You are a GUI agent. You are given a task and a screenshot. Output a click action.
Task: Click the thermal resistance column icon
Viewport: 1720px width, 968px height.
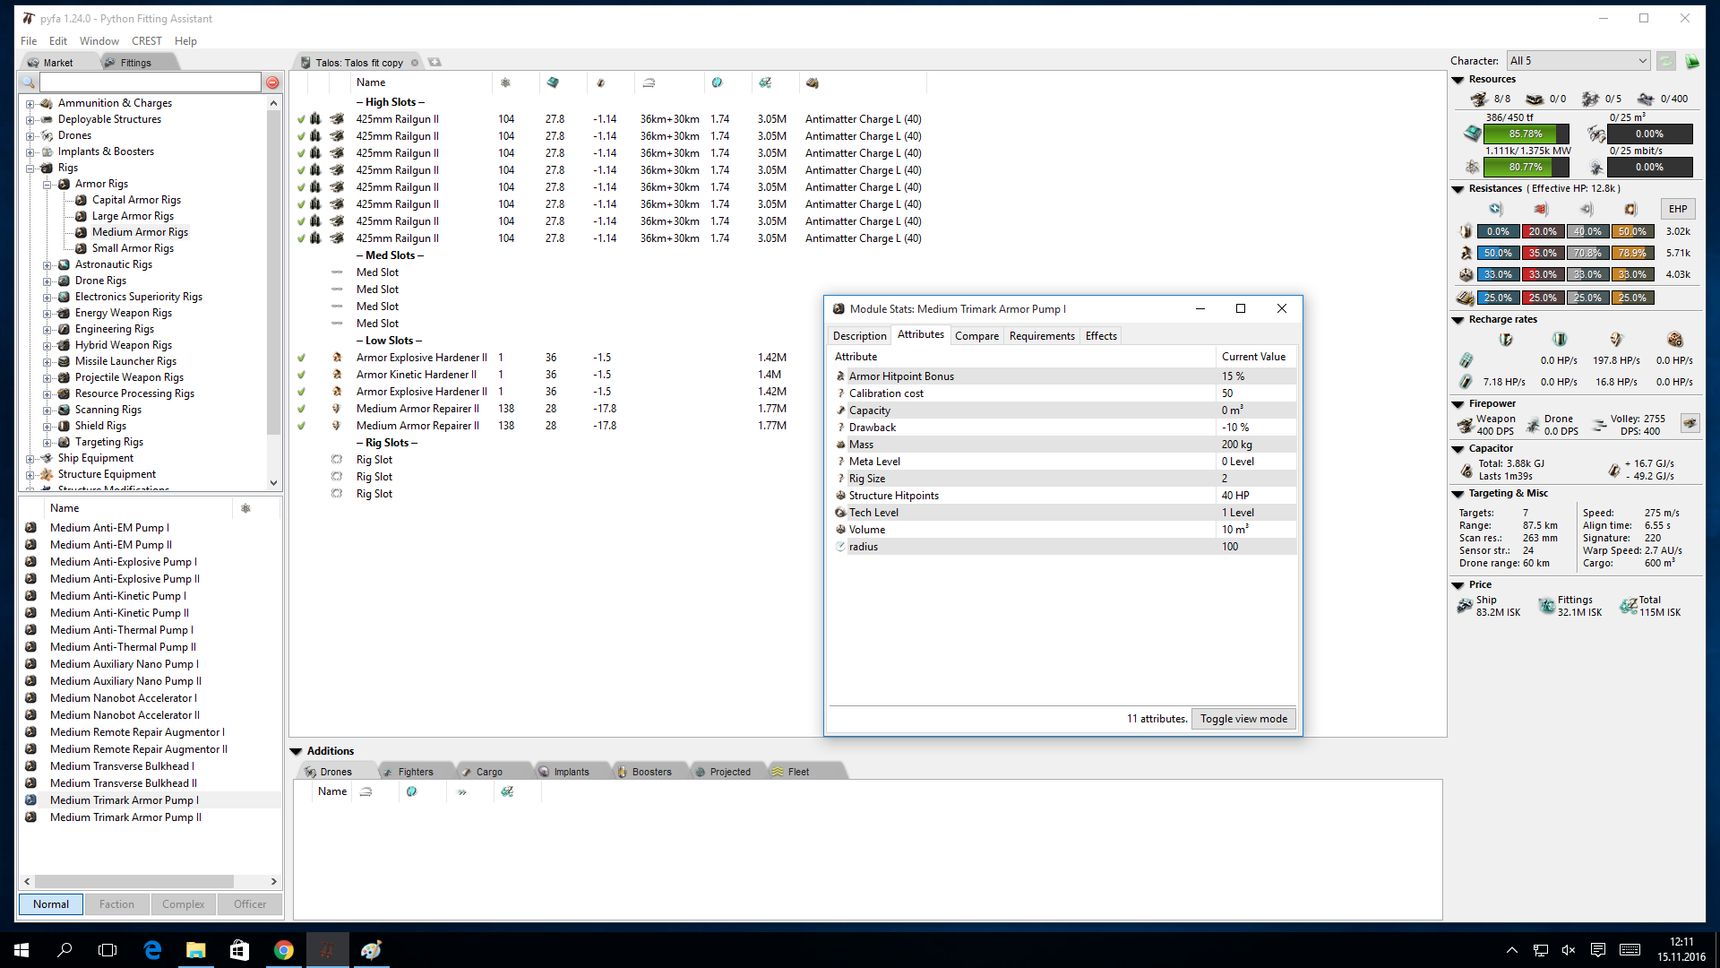coord(1541,209)
